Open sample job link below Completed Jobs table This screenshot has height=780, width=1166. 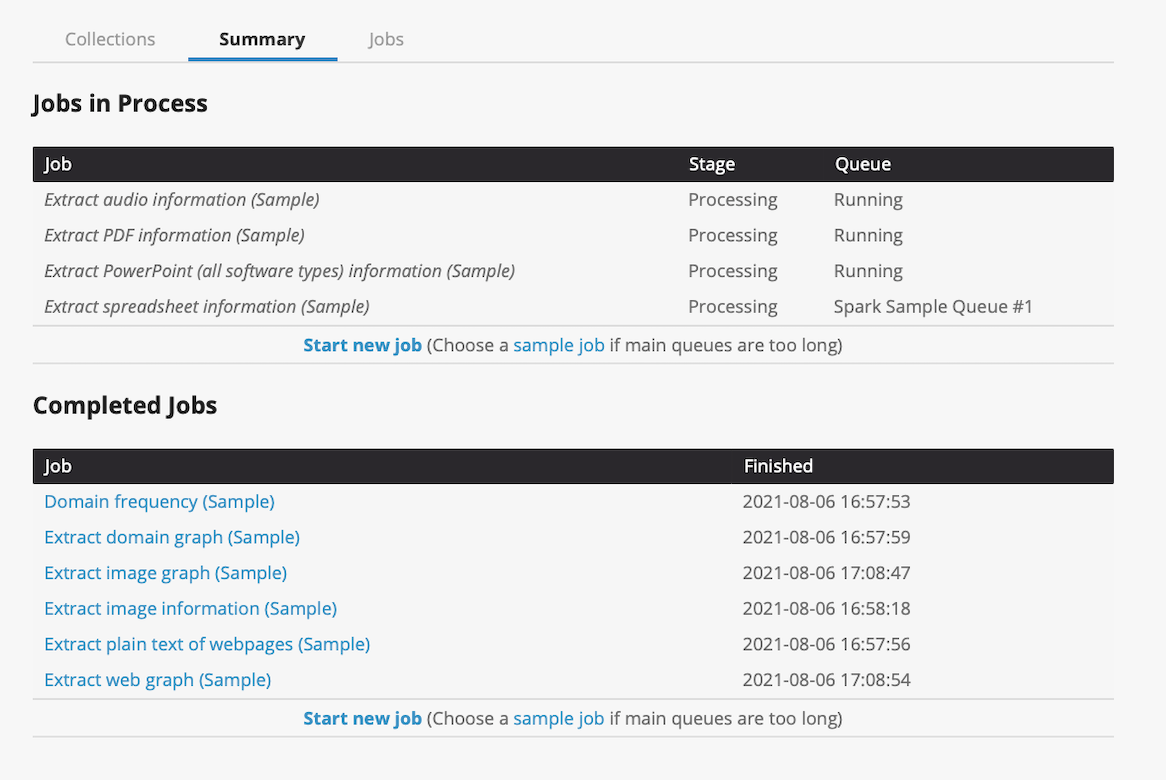(x=558, y=719)
